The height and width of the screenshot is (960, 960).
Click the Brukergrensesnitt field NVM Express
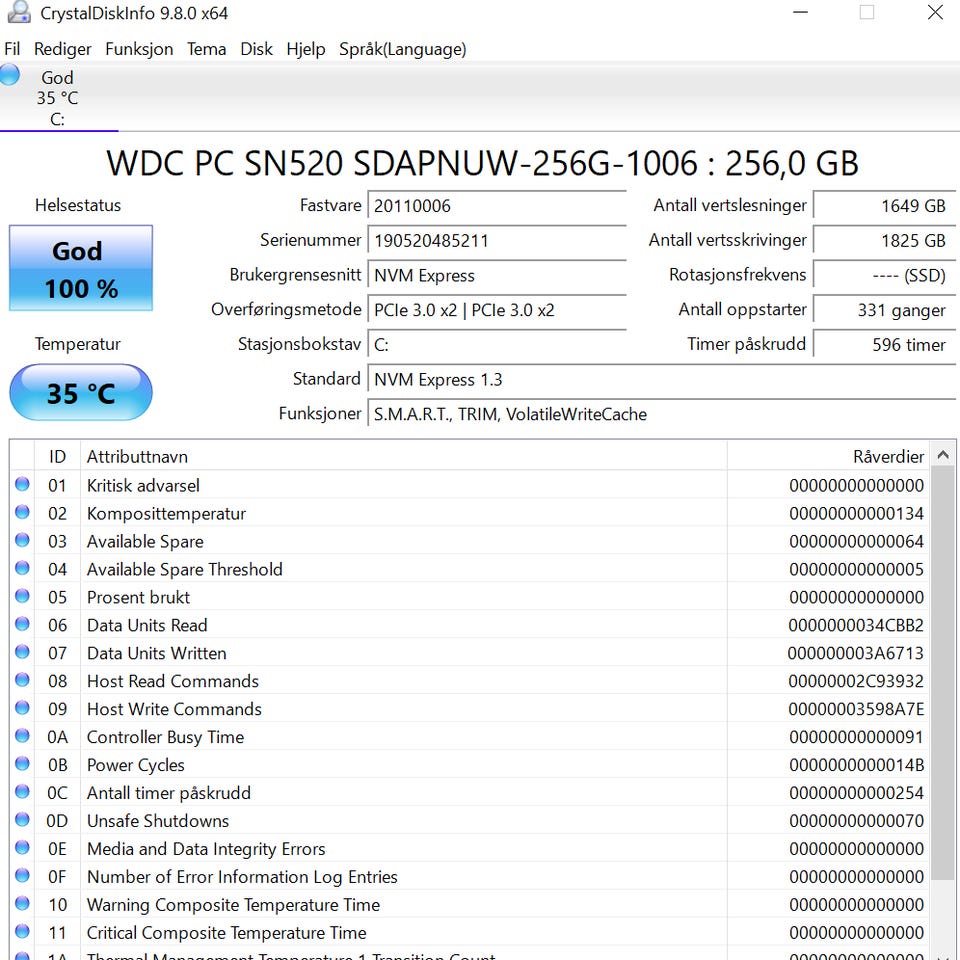[x=497, y=276]
